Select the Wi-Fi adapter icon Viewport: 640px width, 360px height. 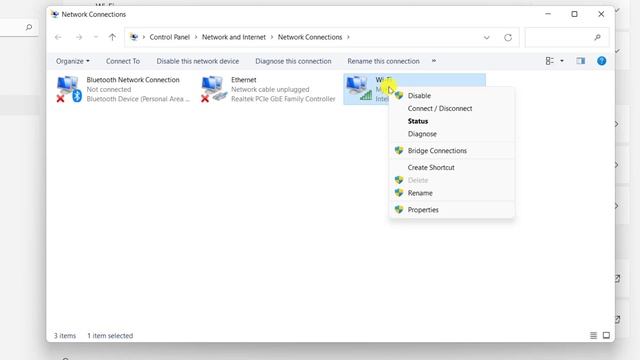(359, 88)
